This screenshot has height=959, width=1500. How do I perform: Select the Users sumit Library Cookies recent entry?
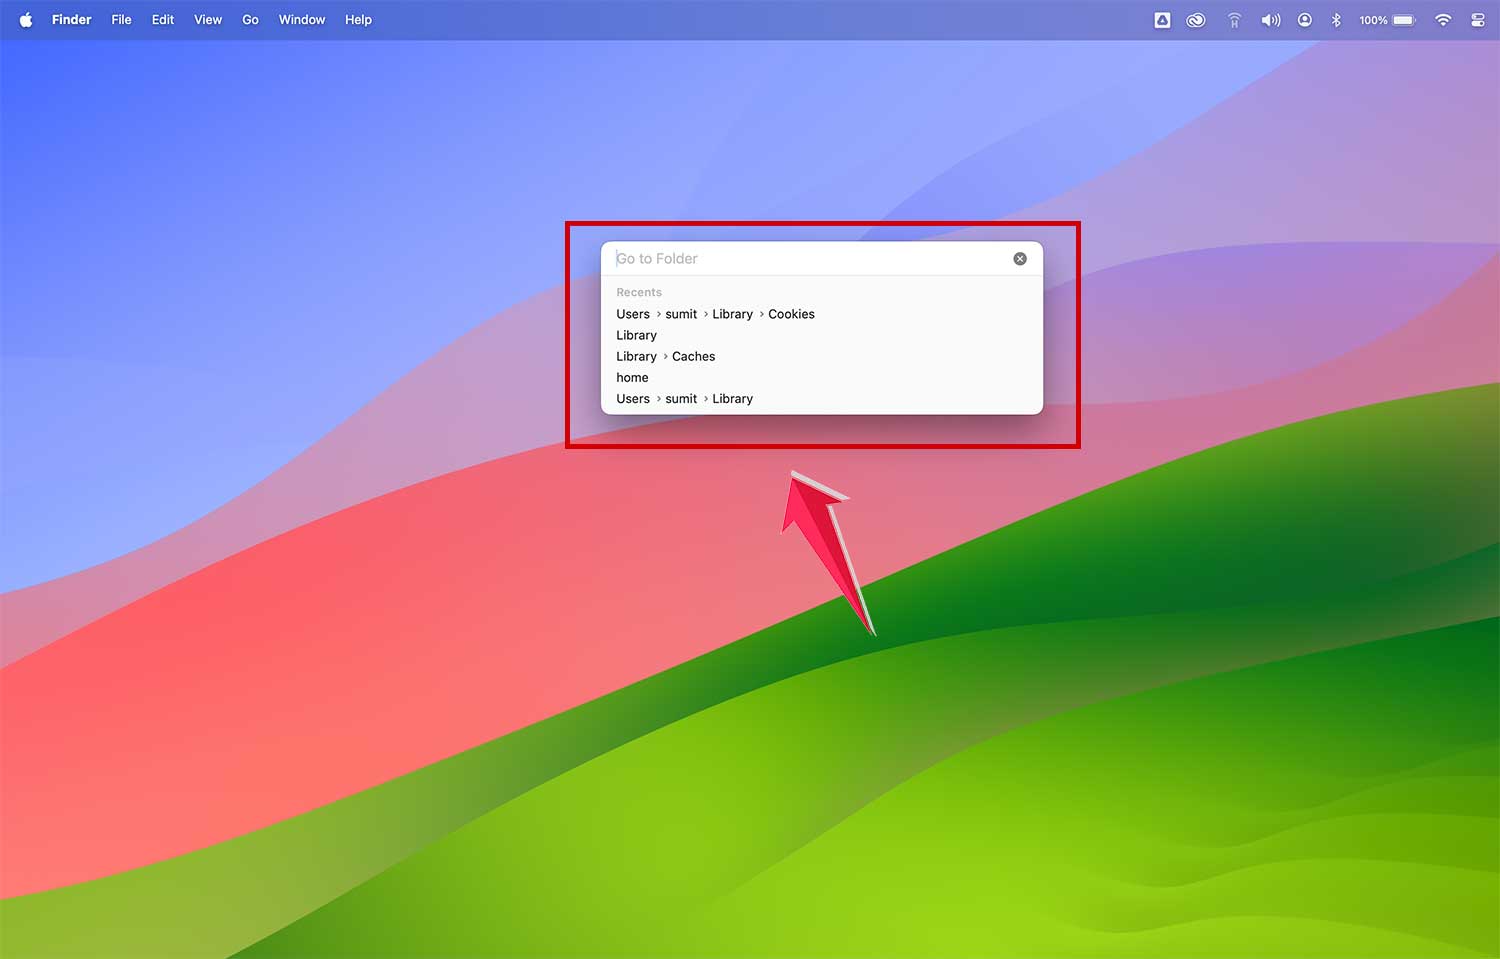pos(715,314)
